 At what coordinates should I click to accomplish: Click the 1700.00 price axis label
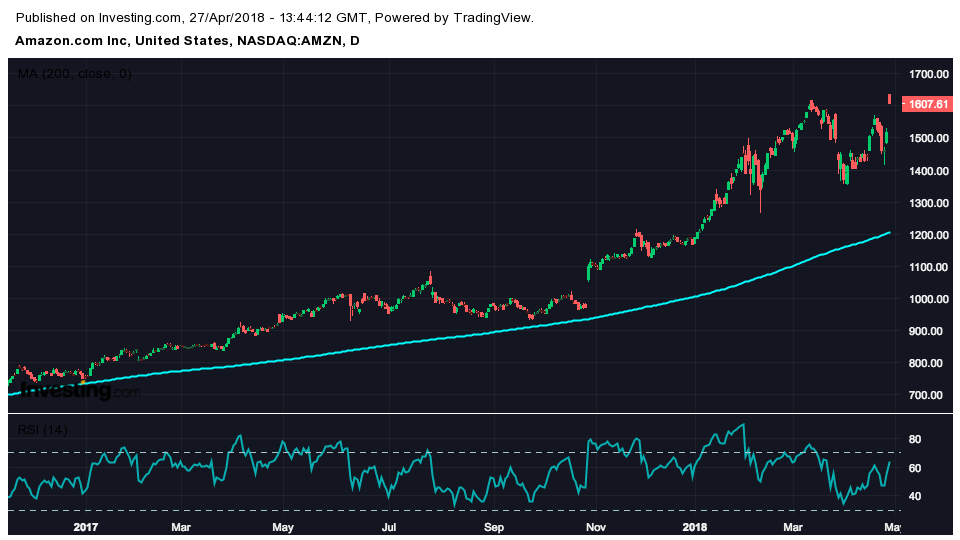point(928,75)
